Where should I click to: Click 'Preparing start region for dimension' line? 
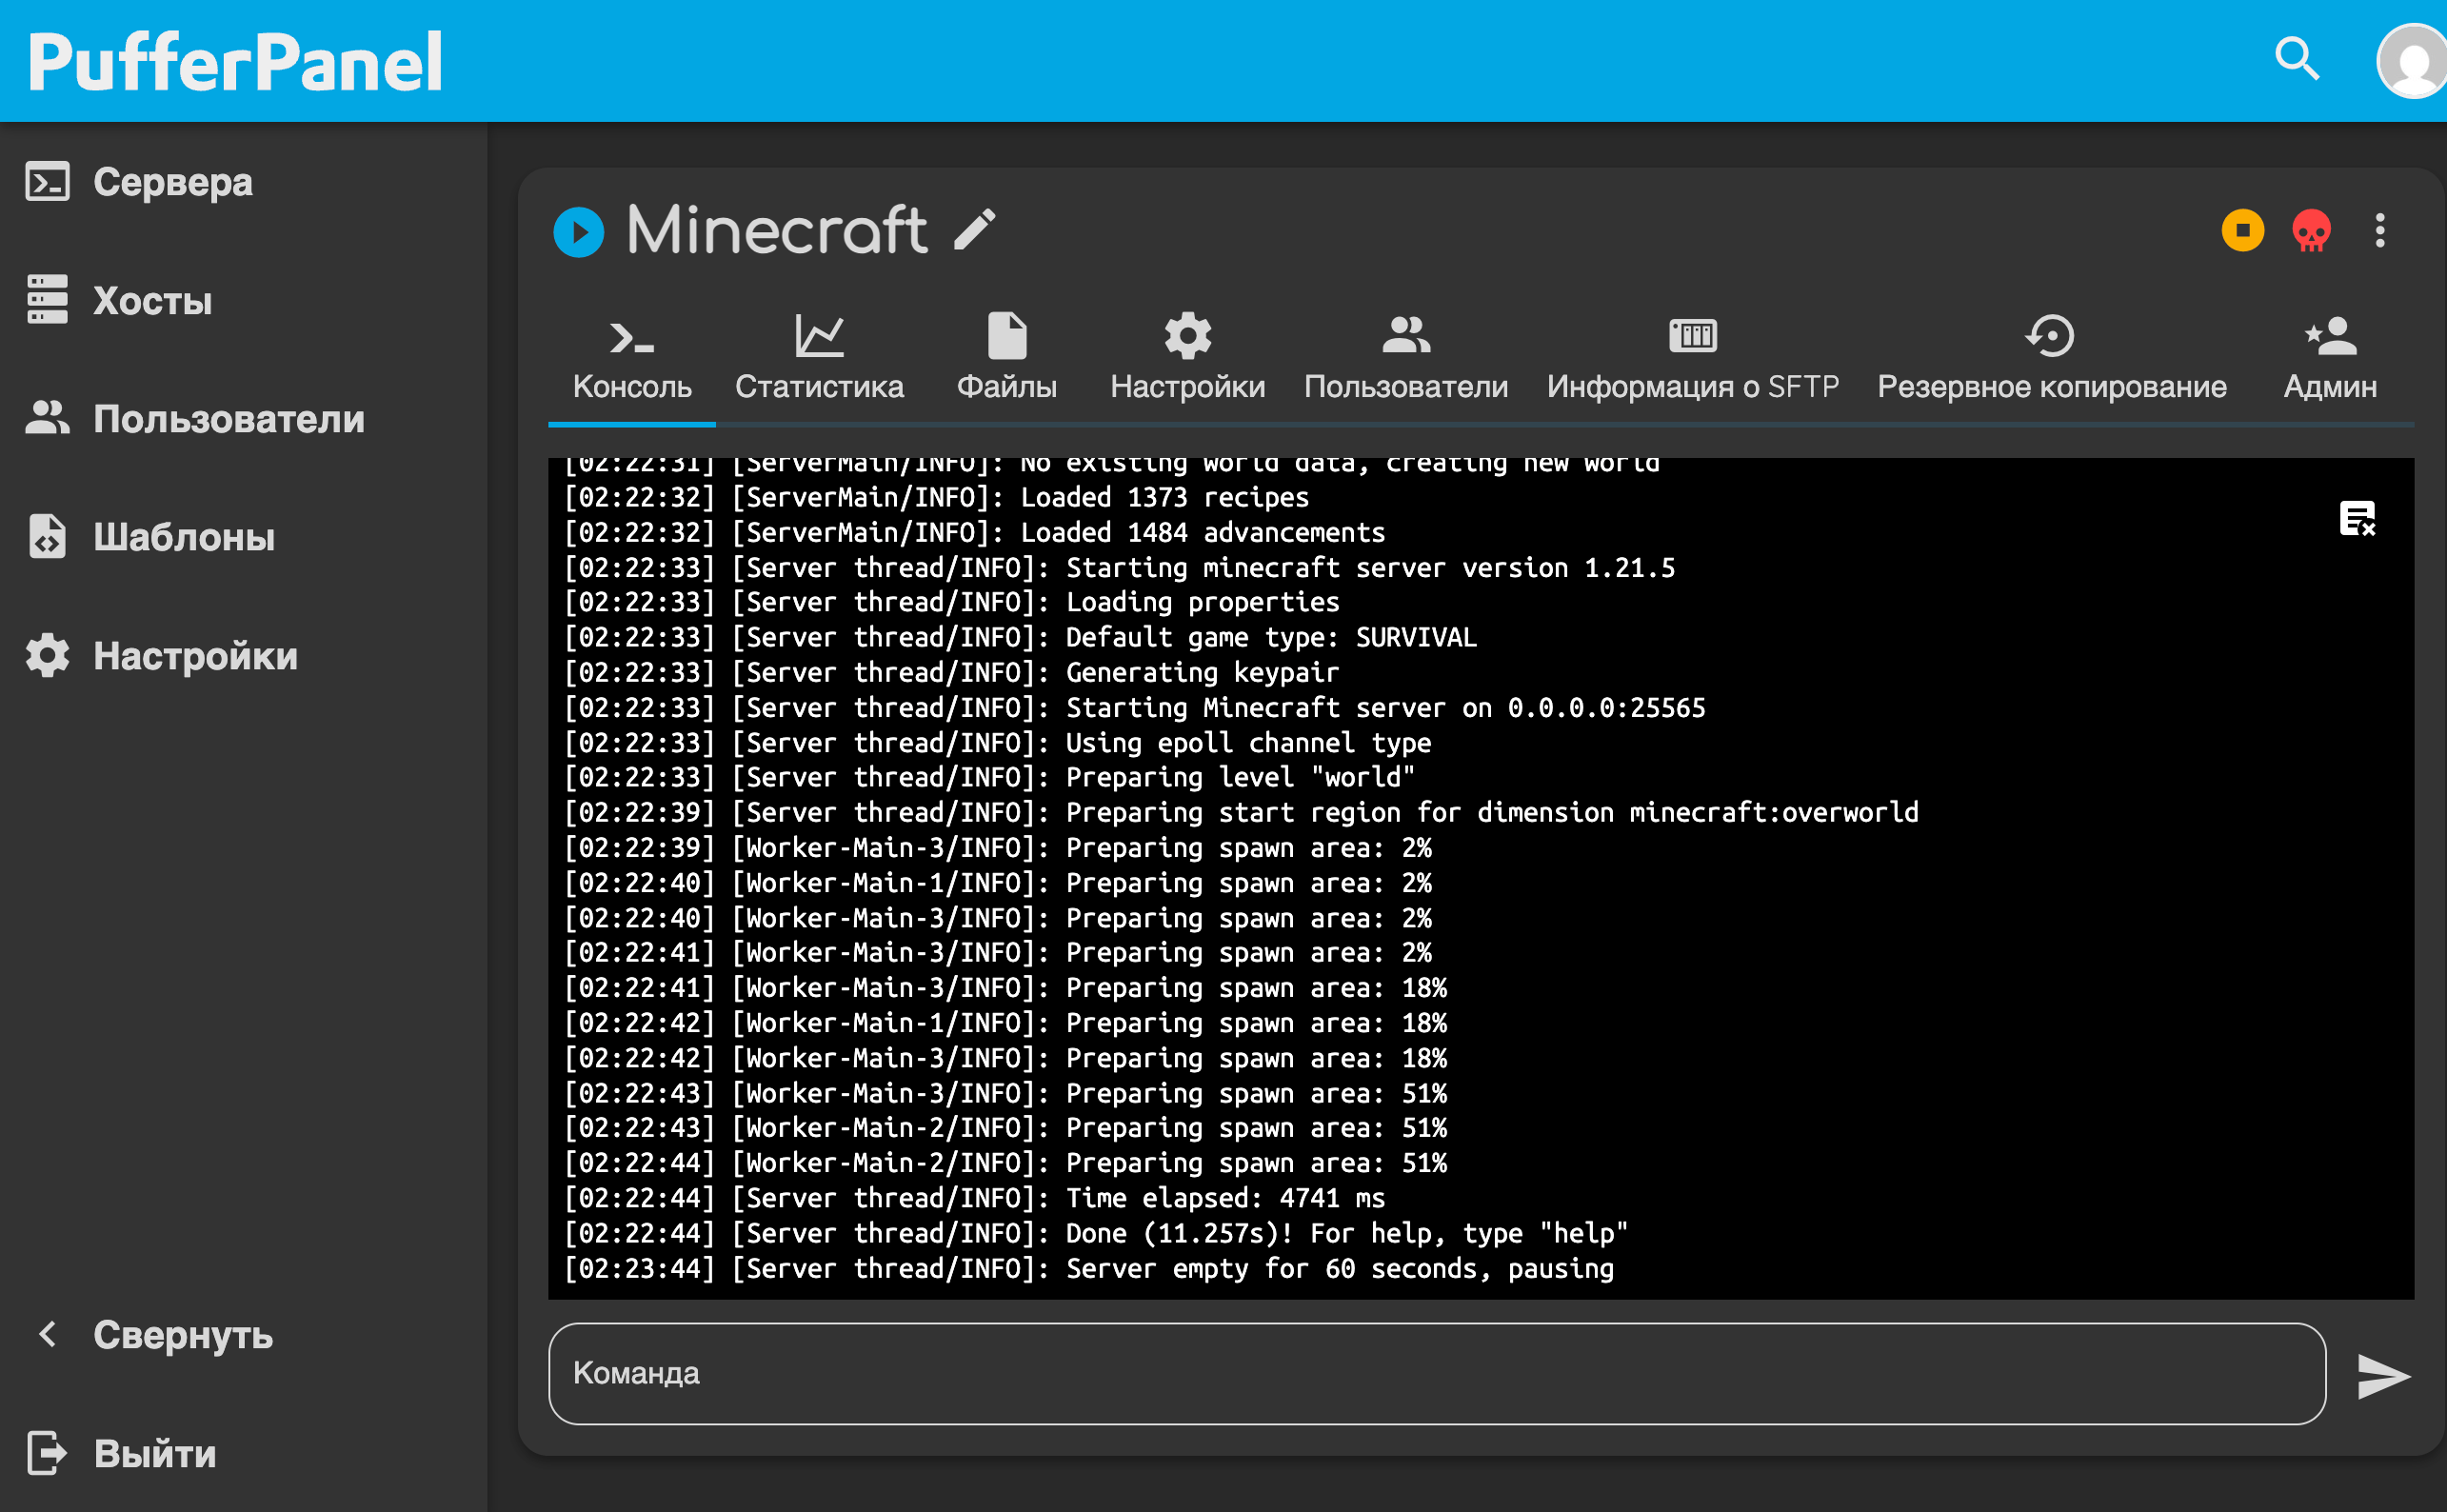click(x=1241, y=812)
